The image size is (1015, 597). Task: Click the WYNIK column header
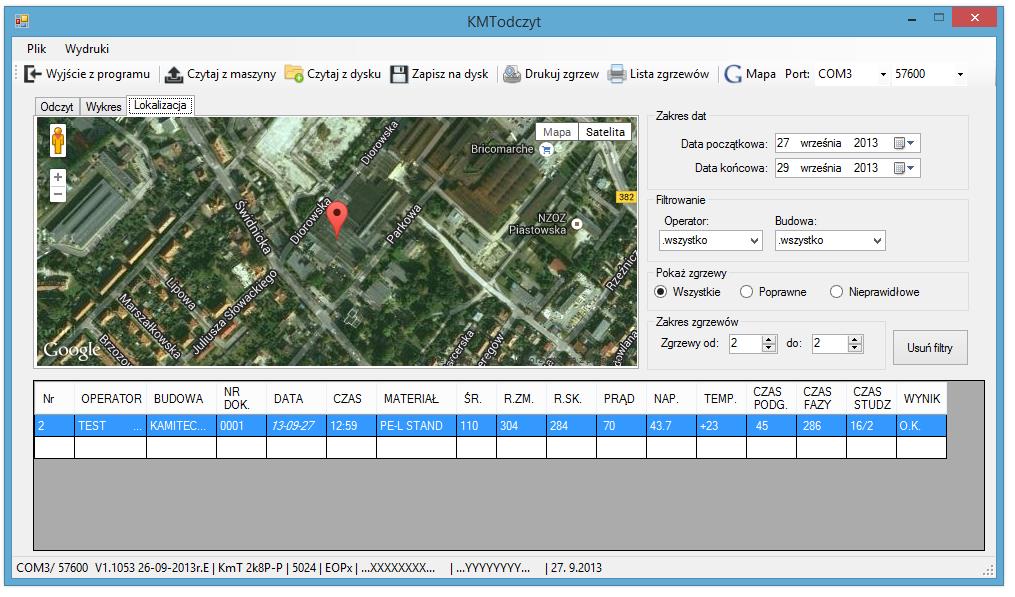[922, 399]
